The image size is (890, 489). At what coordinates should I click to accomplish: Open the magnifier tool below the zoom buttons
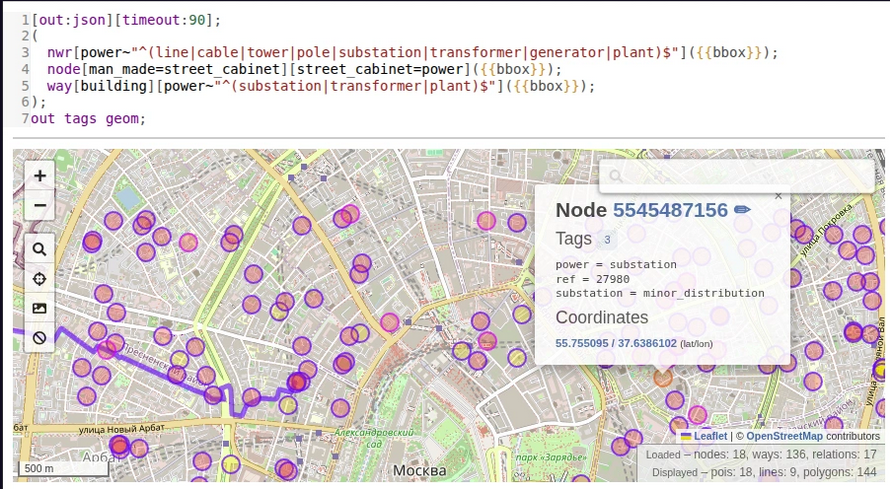click(39, 249)
